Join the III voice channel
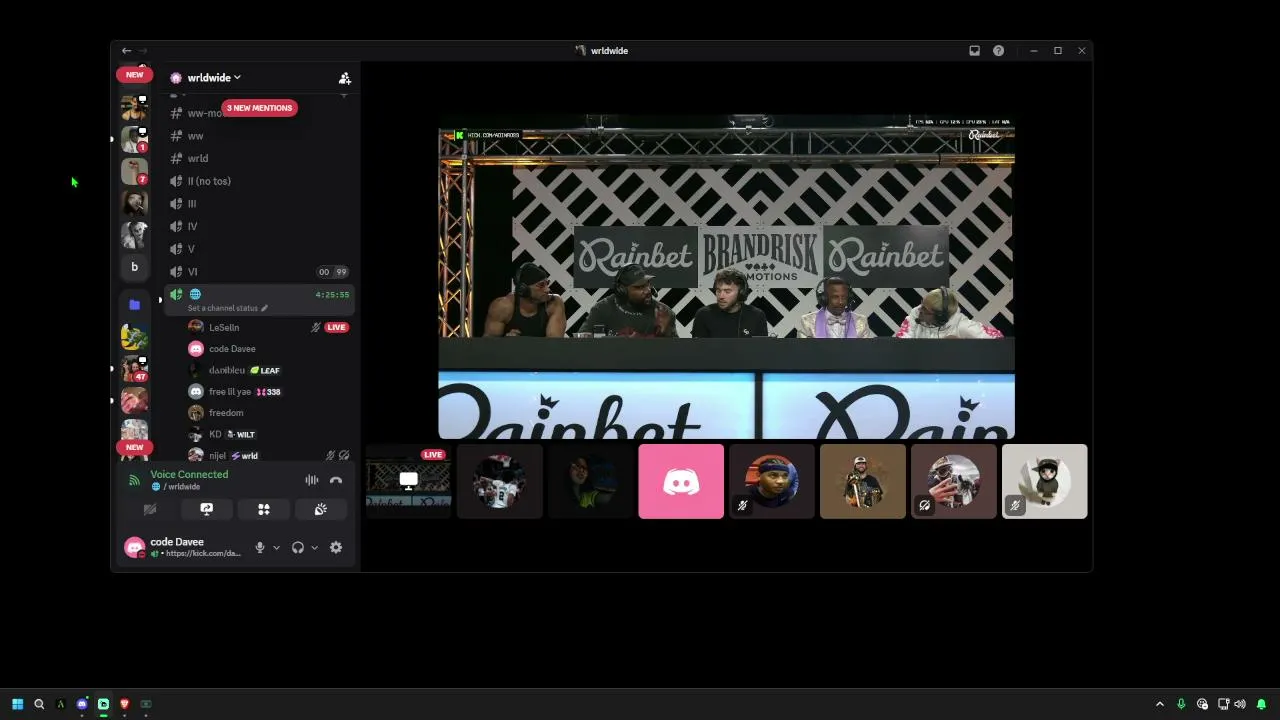Image resolution: width=1280 pixels, height=720 pixels. click(x=258, y=204)
